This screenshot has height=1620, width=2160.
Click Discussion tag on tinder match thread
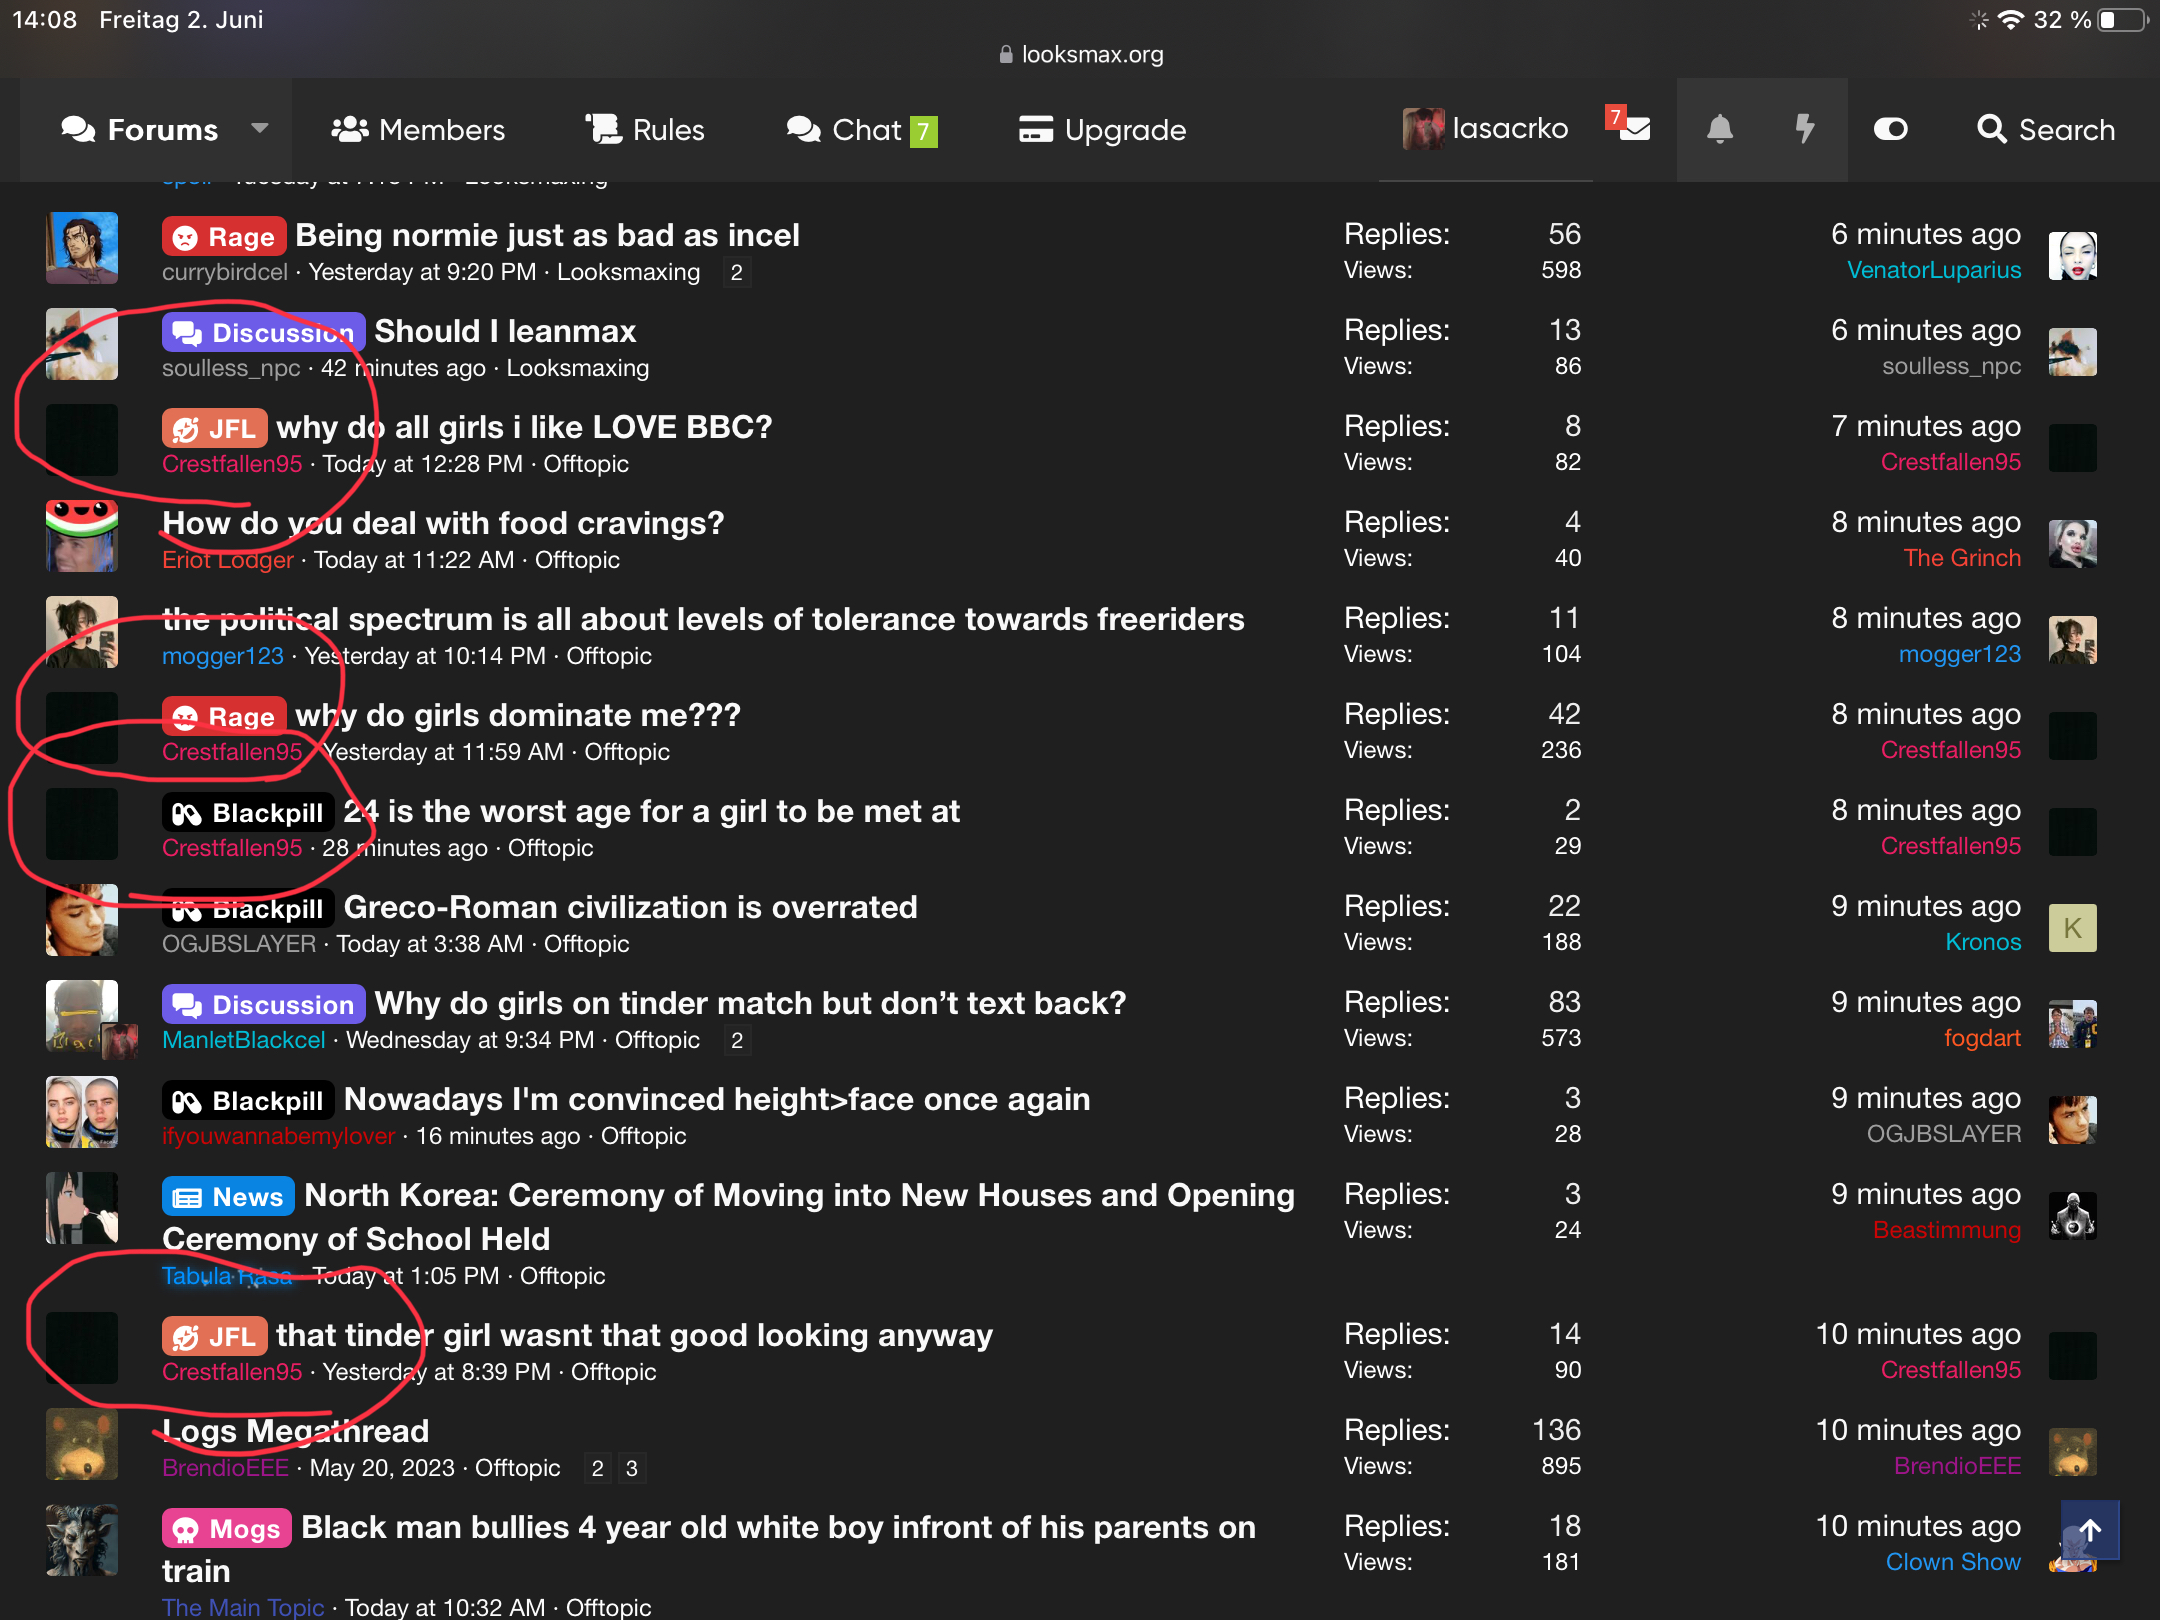tap(263, 1004)
